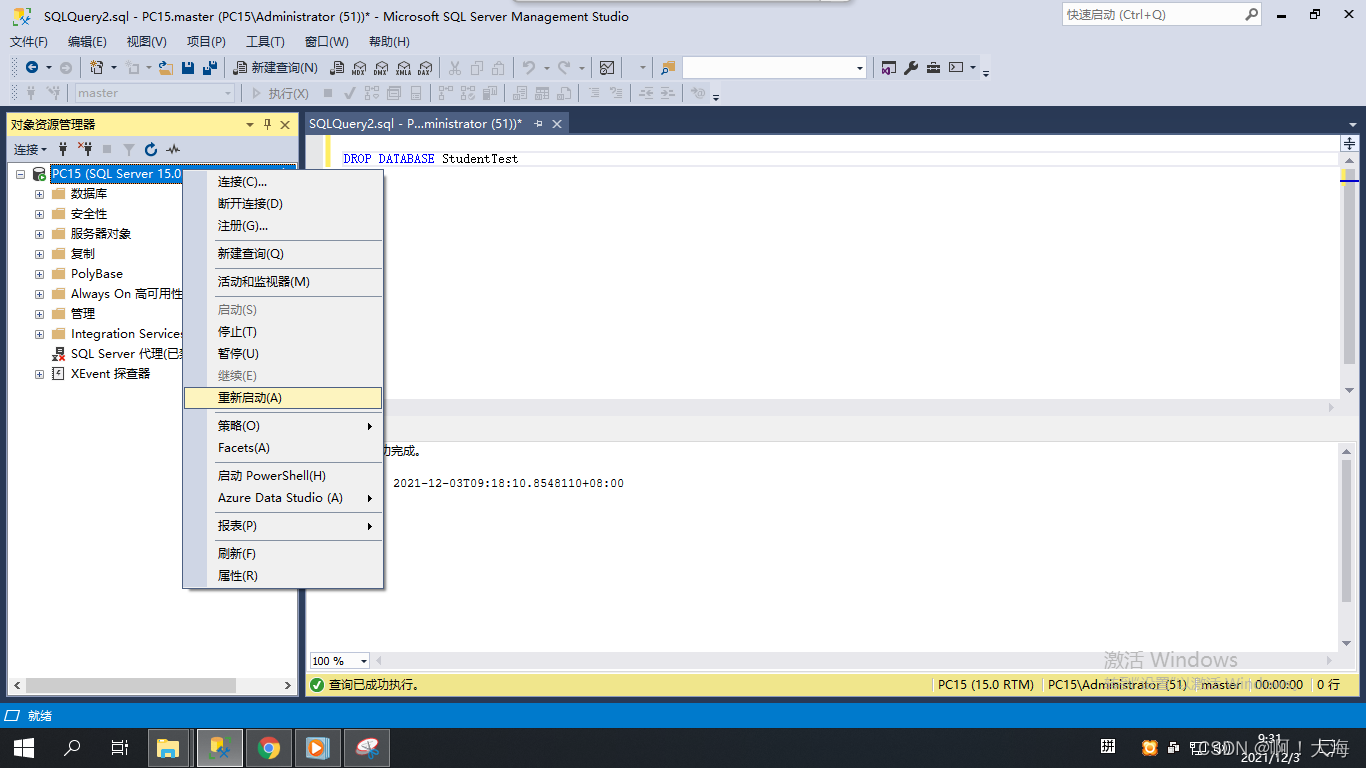This screenshot has width=1366, height=768.
Task: Choose 停止(T) from the context menu
Action: pos(283,332)
